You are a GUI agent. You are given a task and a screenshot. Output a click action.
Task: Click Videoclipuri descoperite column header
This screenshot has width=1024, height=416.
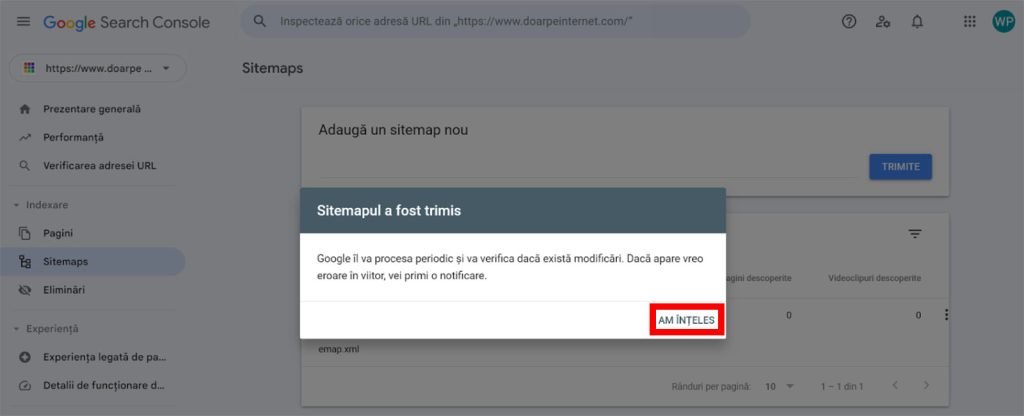(874, 278)
